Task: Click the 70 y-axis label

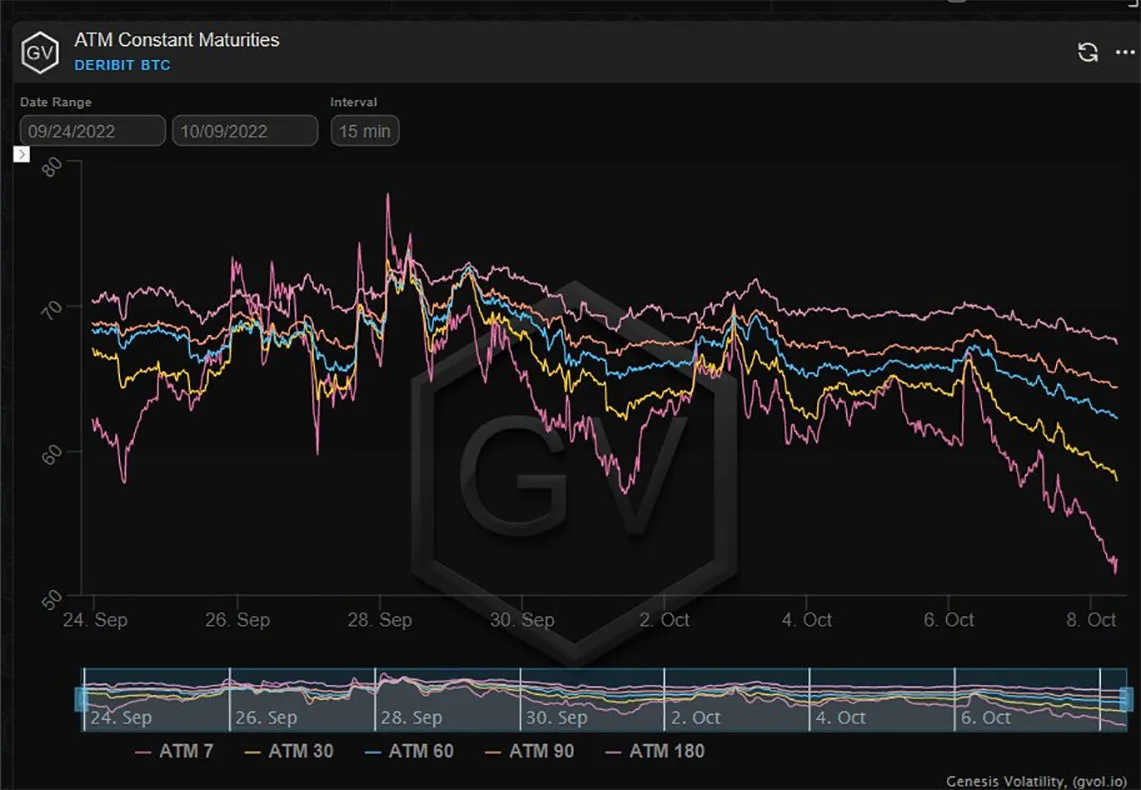Action: click(x=52, y=310)
